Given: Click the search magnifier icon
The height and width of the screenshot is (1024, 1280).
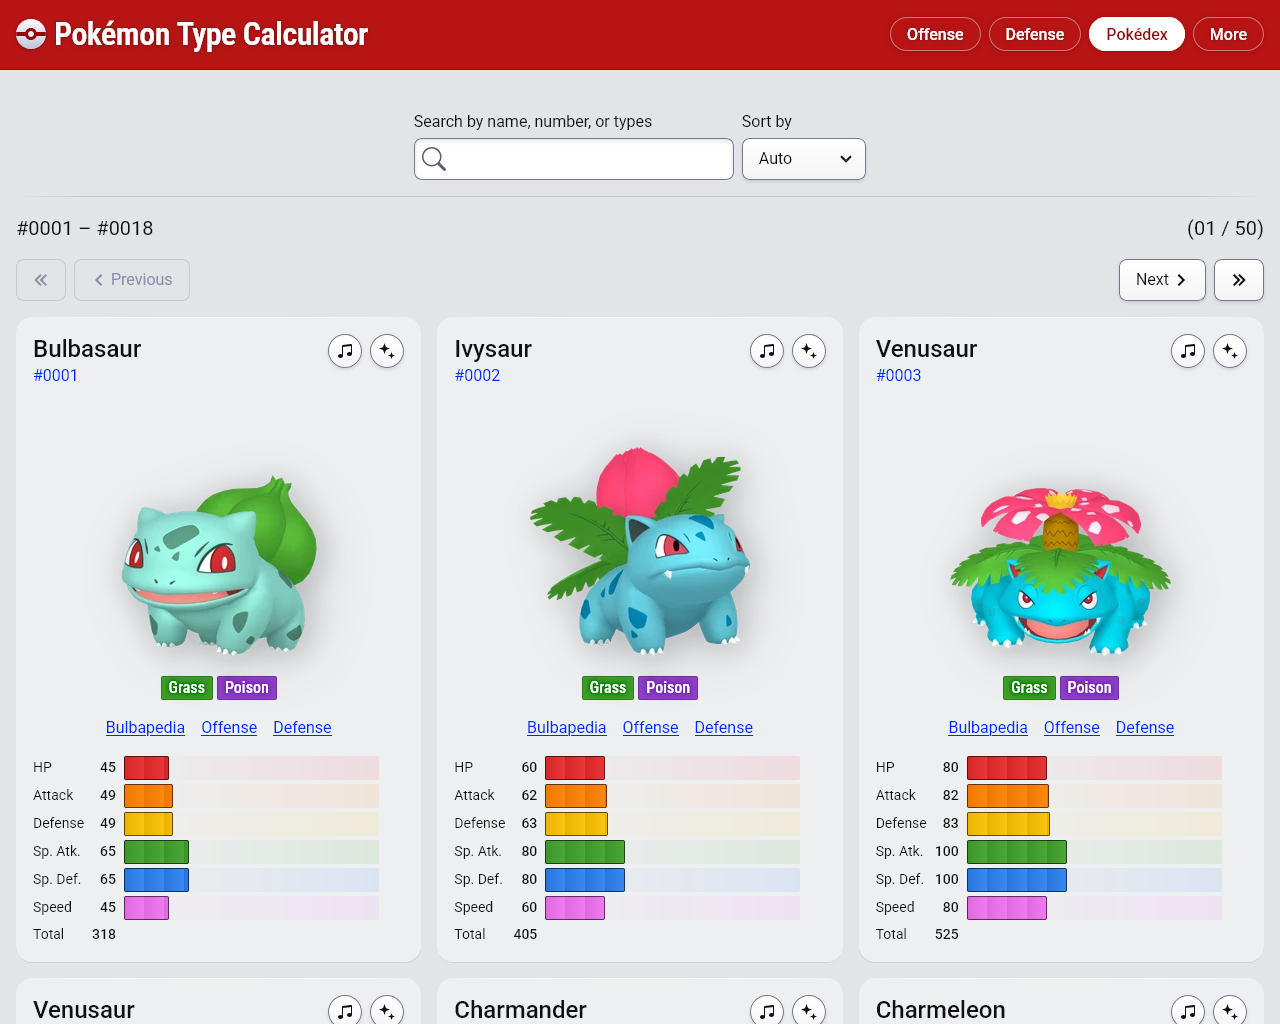Looking at the screenshot, I should pyautogui.click(x=434, y=159).
